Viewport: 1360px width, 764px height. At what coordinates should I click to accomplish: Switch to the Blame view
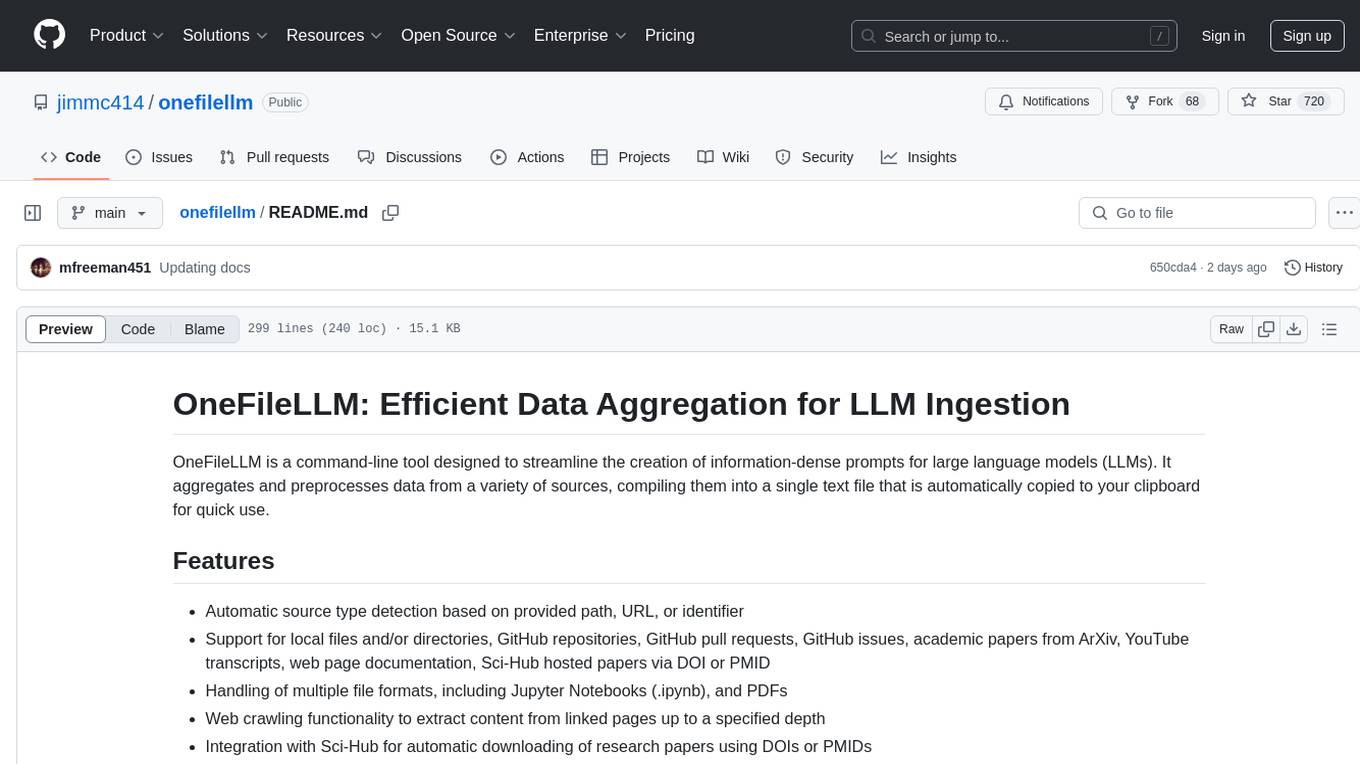point(204,329)
